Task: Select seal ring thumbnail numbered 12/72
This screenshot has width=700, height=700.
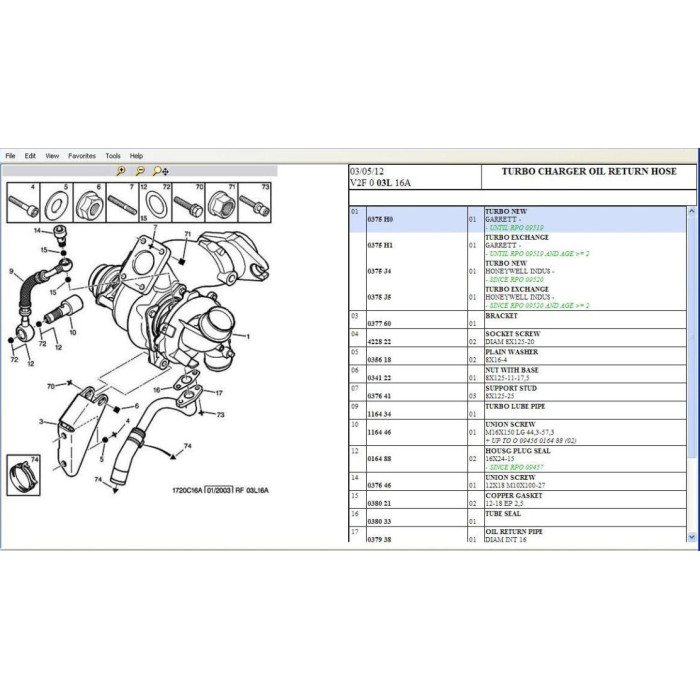Action: coord(155,202)
